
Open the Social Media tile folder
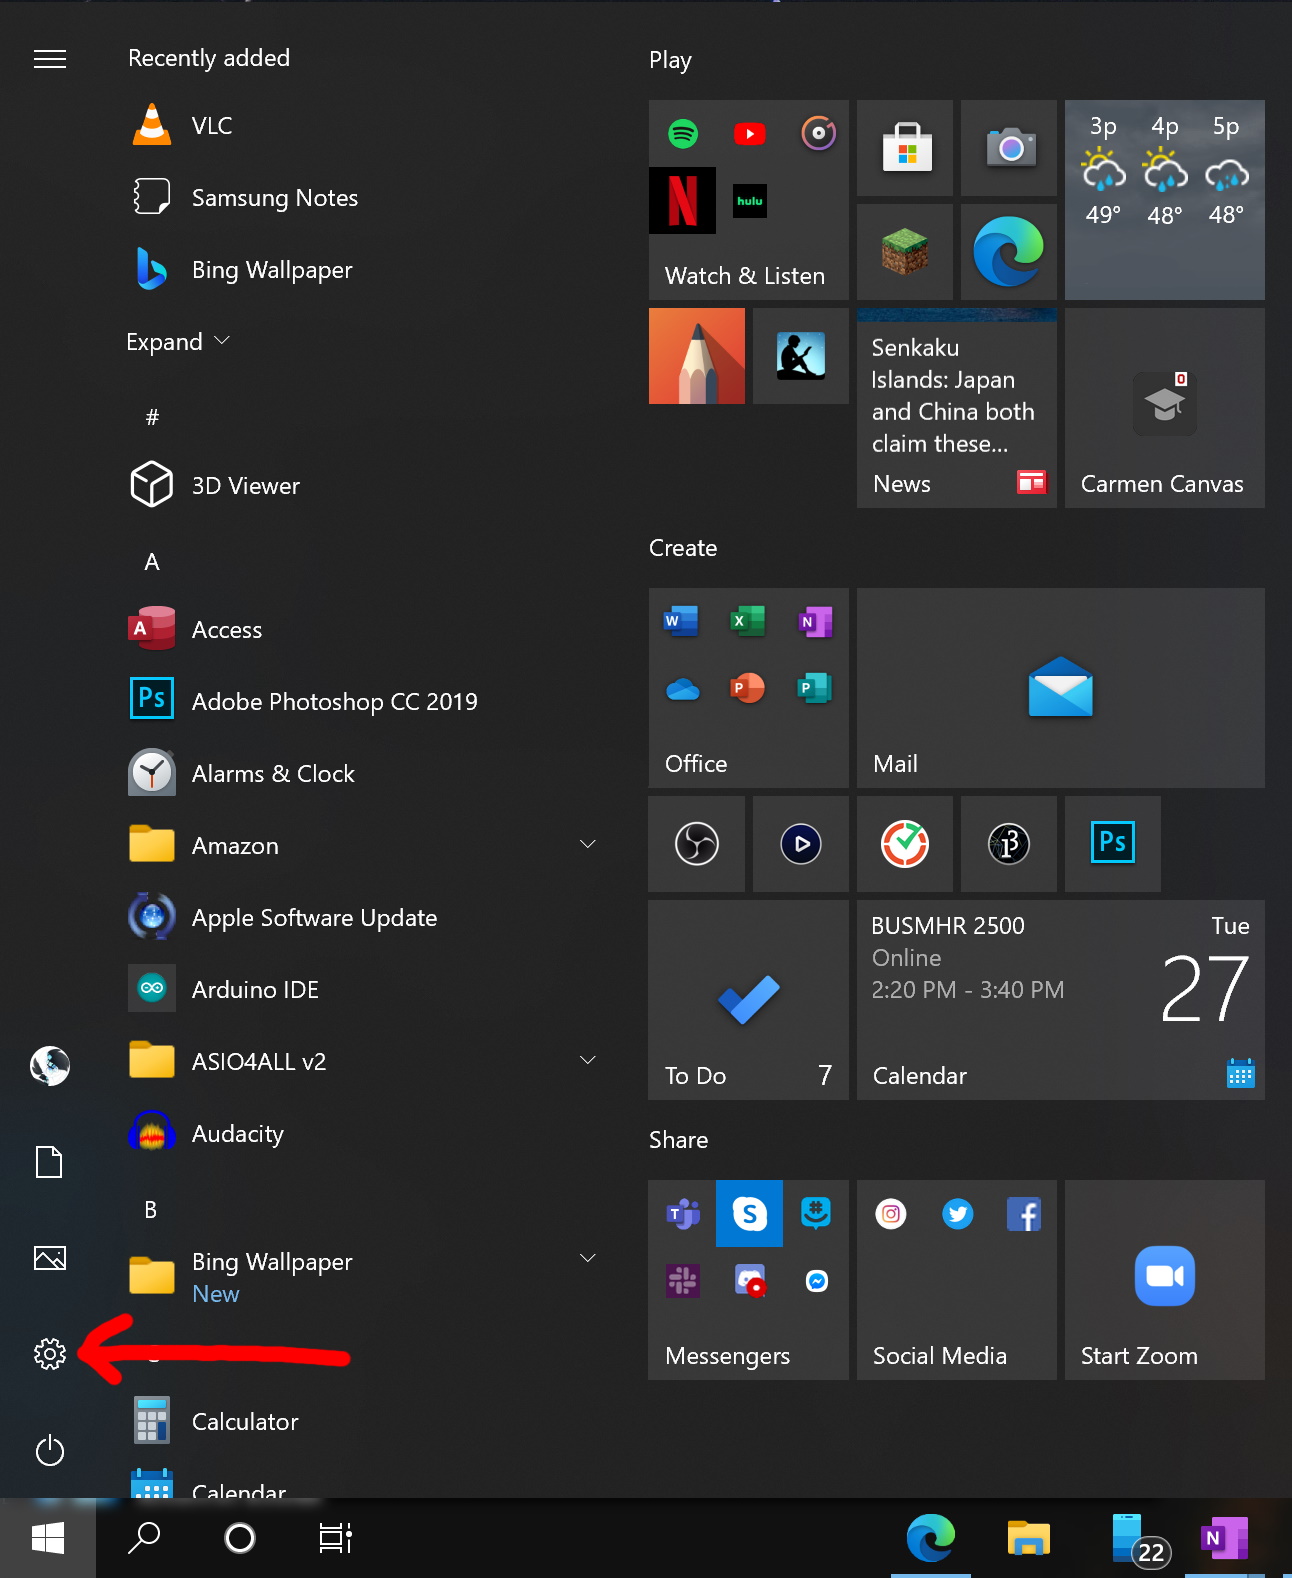pos(957,1280)
